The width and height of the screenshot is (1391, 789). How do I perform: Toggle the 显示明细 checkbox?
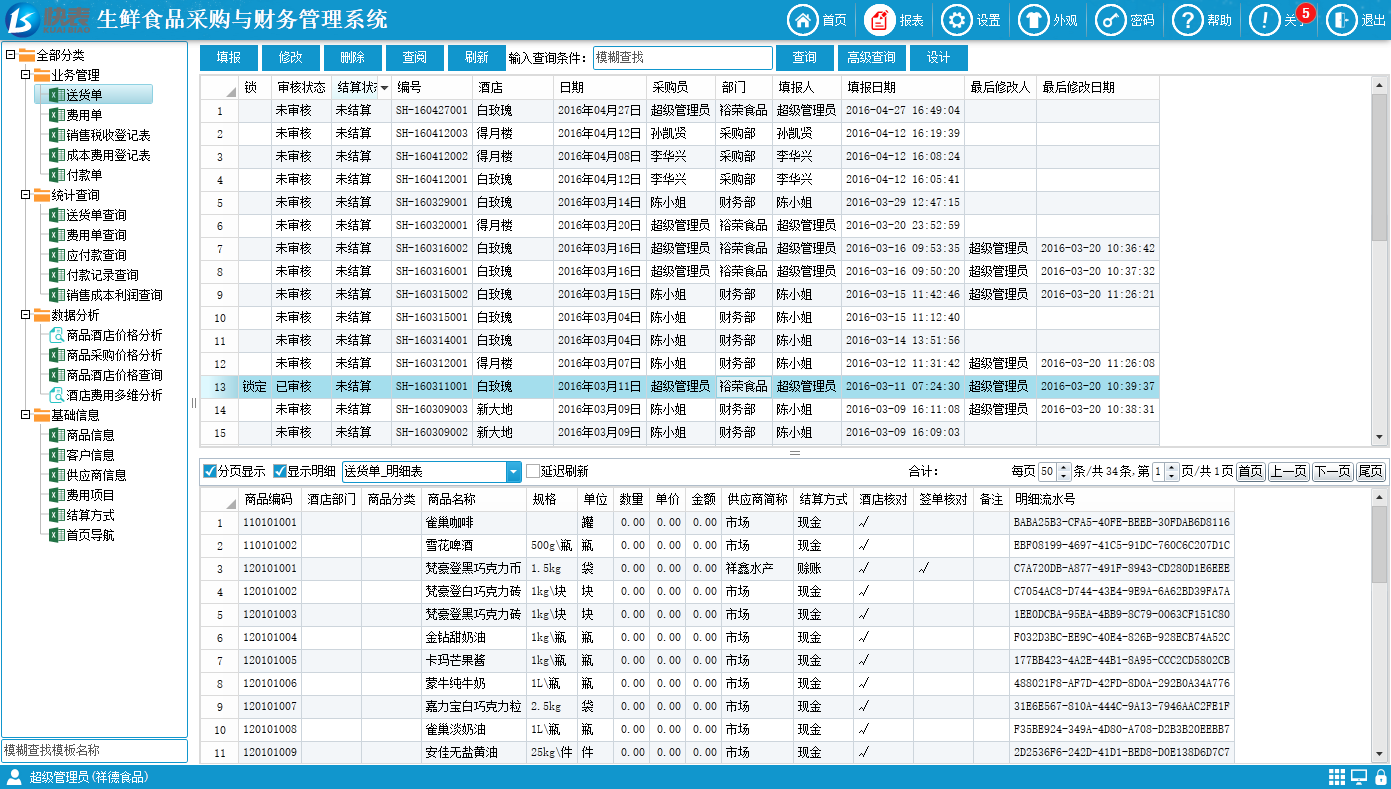pyautogui.click(x=279, y=471)
